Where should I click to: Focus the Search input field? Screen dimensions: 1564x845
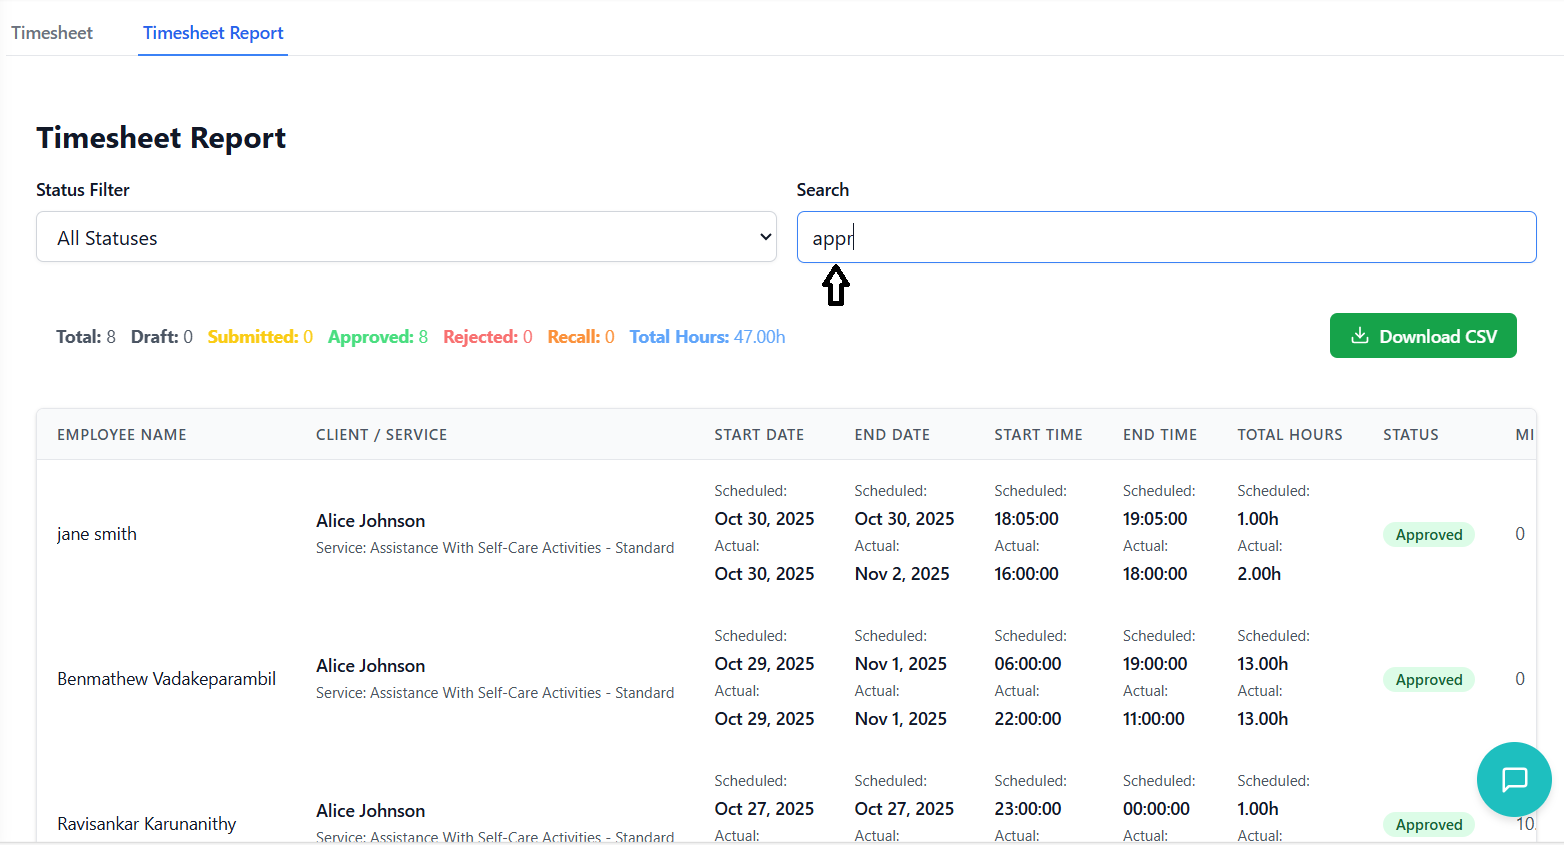click(x=1166, y=237)
